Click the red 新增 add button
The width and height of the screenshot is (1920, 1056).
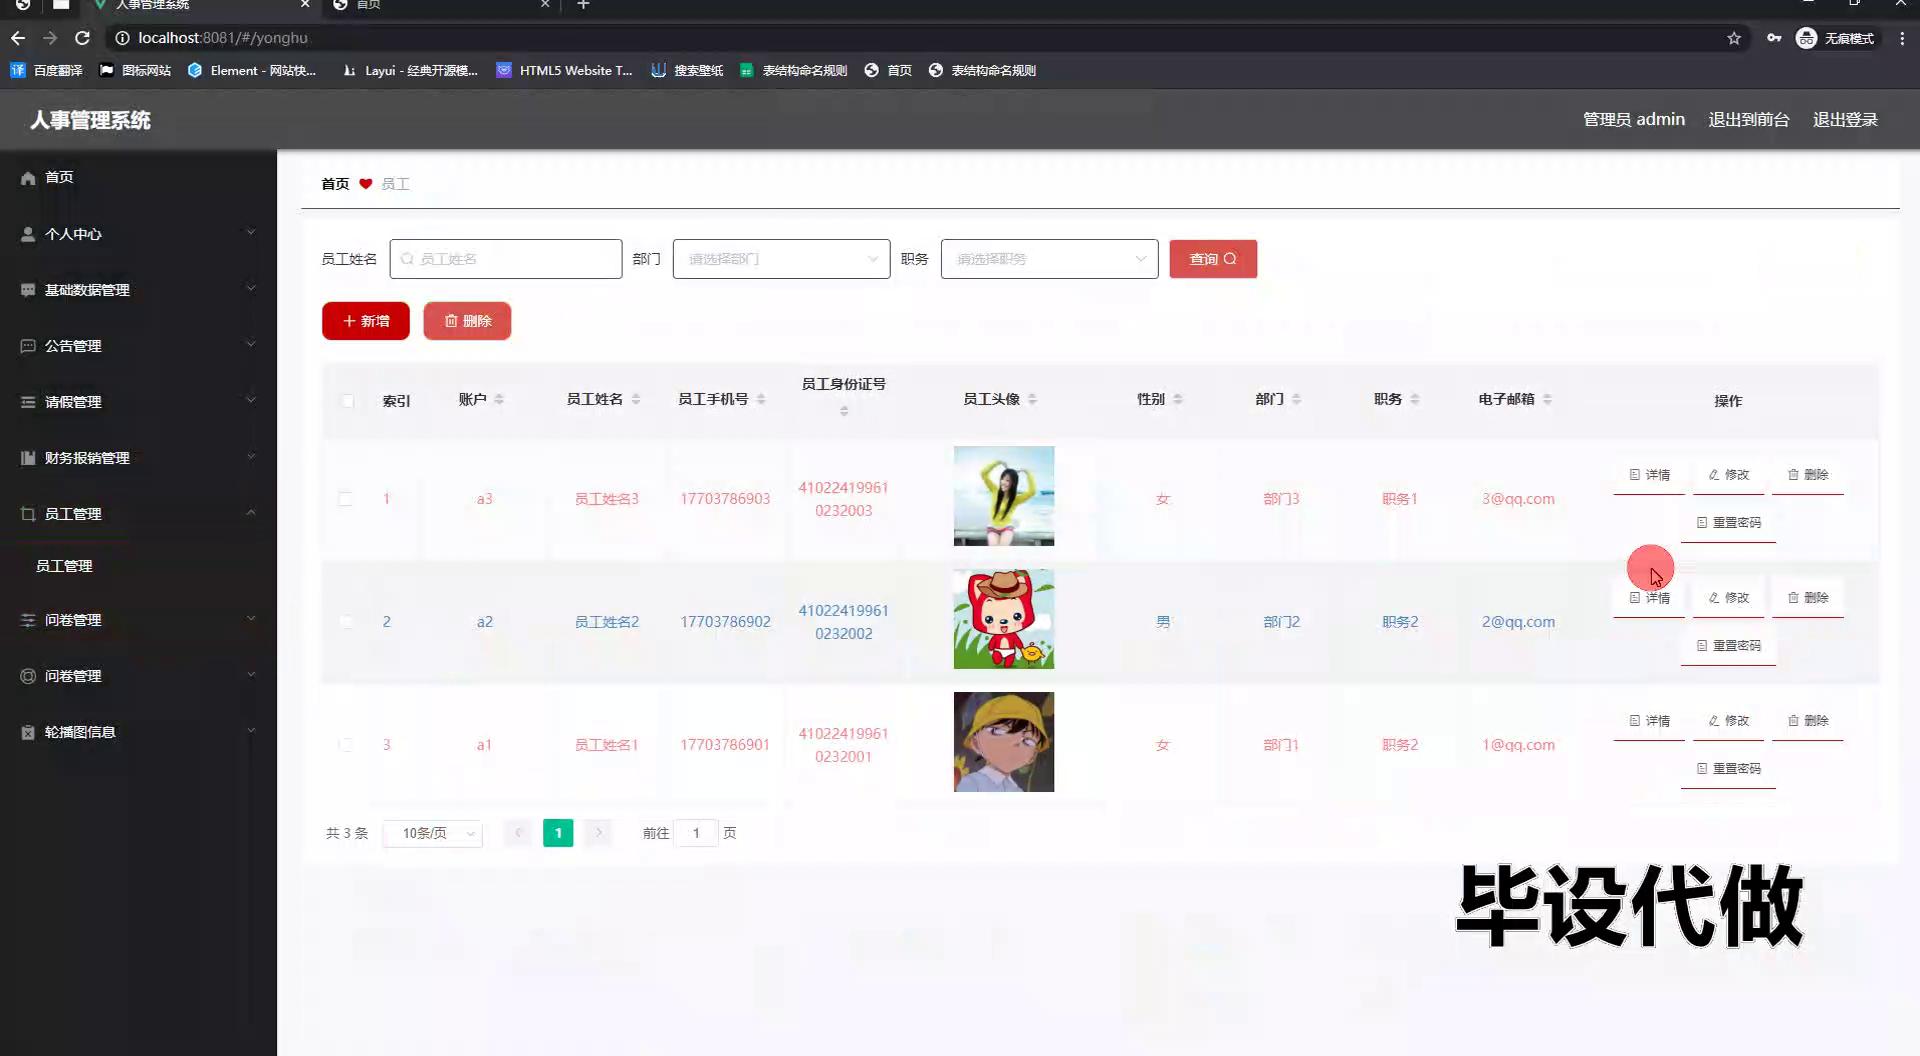(366, 321)
